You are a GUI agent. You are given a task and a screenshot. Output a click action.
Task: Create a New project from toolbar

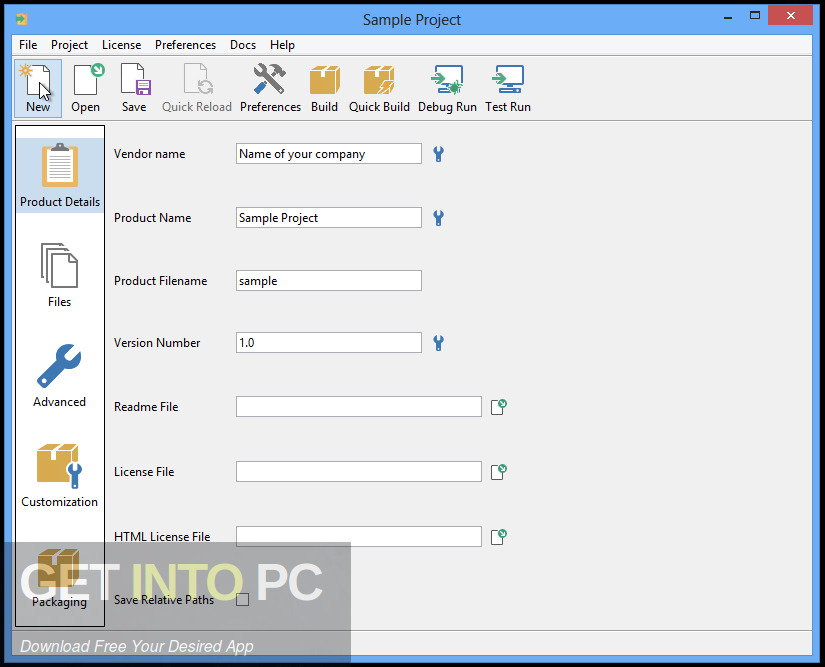[38, 88]
